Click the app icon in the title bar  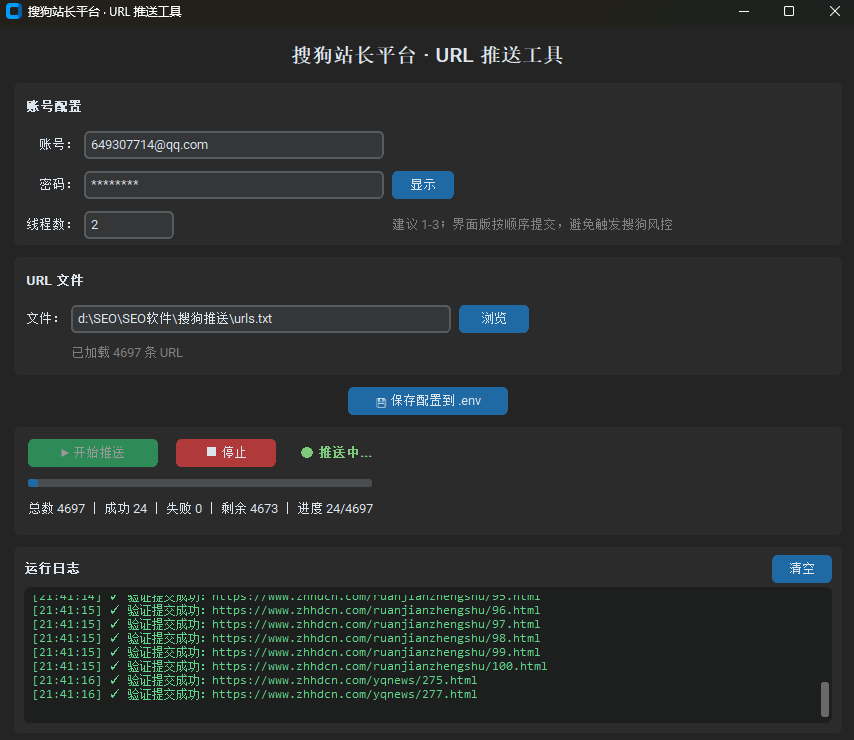tap(14, 11)
